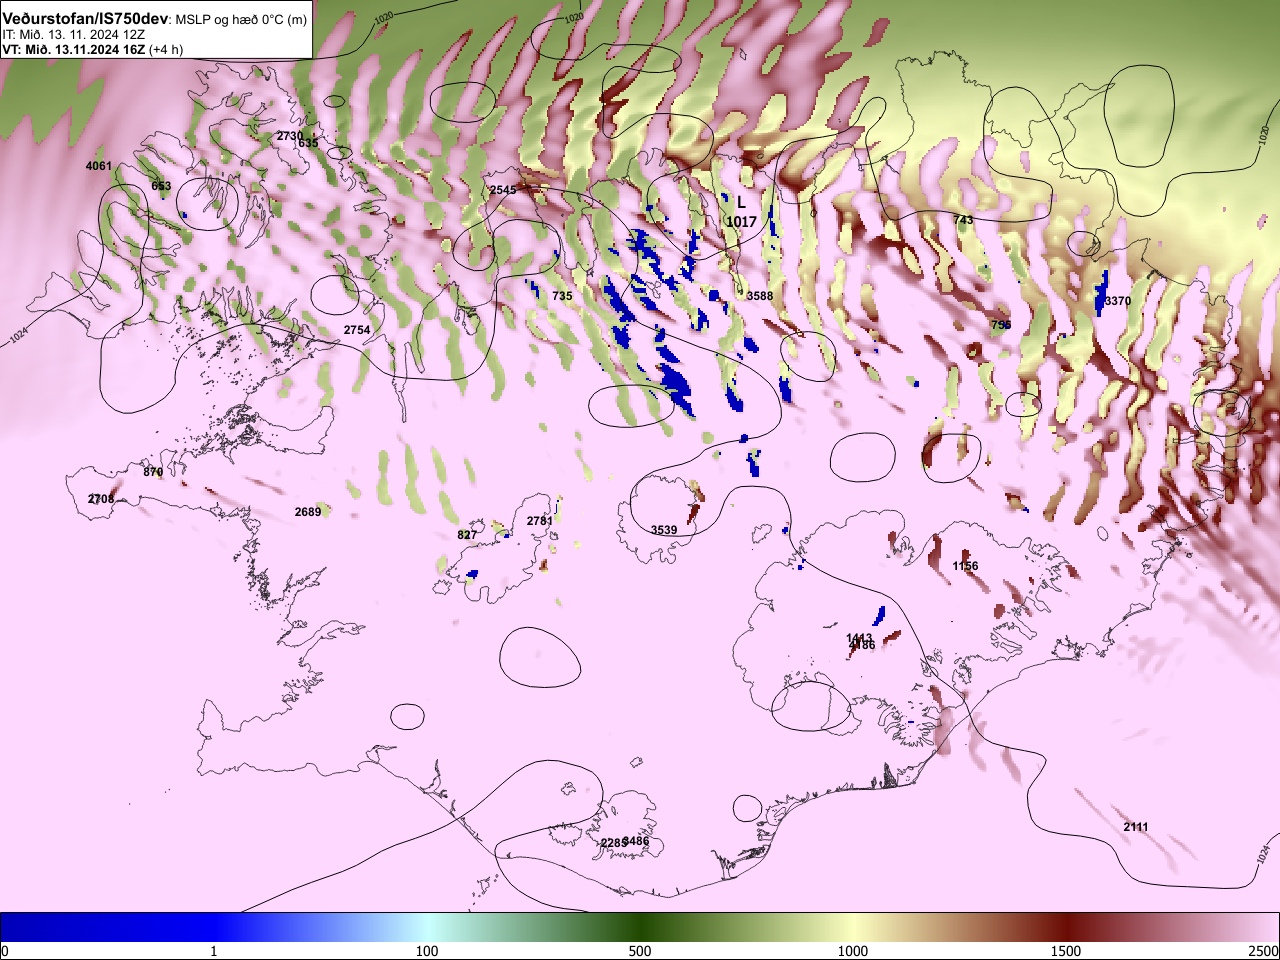Click the dark red section of the colorbar

[1066, 927]
